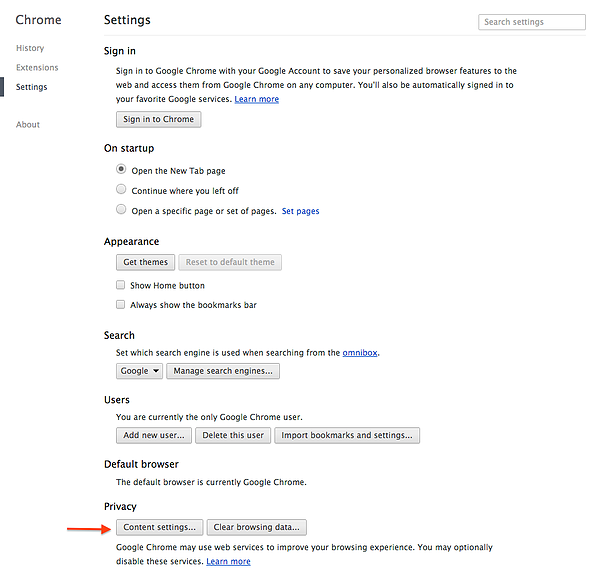The image size is (600, 573).
Task: Enable the Show Home button checkbox
Action: click(x=121, y=285)
